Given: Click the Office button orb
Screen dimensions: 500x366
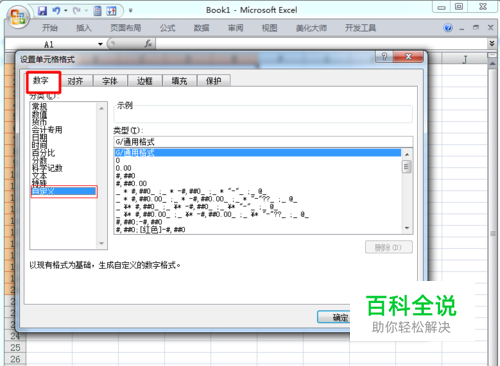Looking at the screenshot, I should click(x=18, y=16).
